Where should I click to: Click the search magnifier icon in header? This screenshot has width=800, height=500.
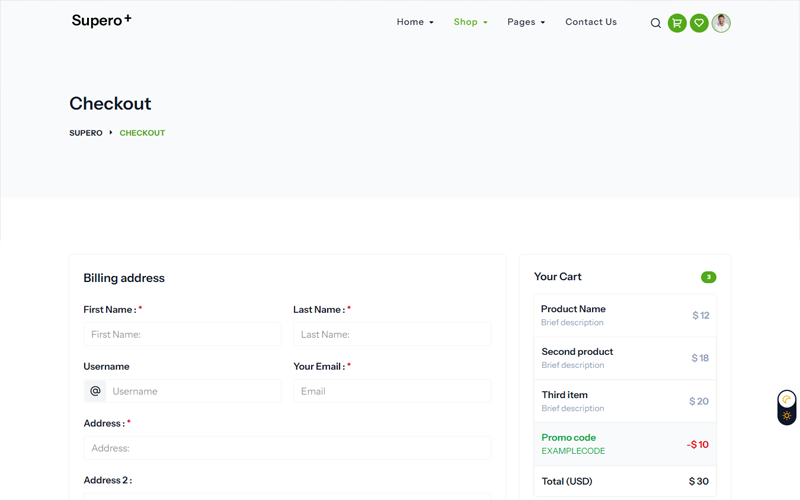656,23
